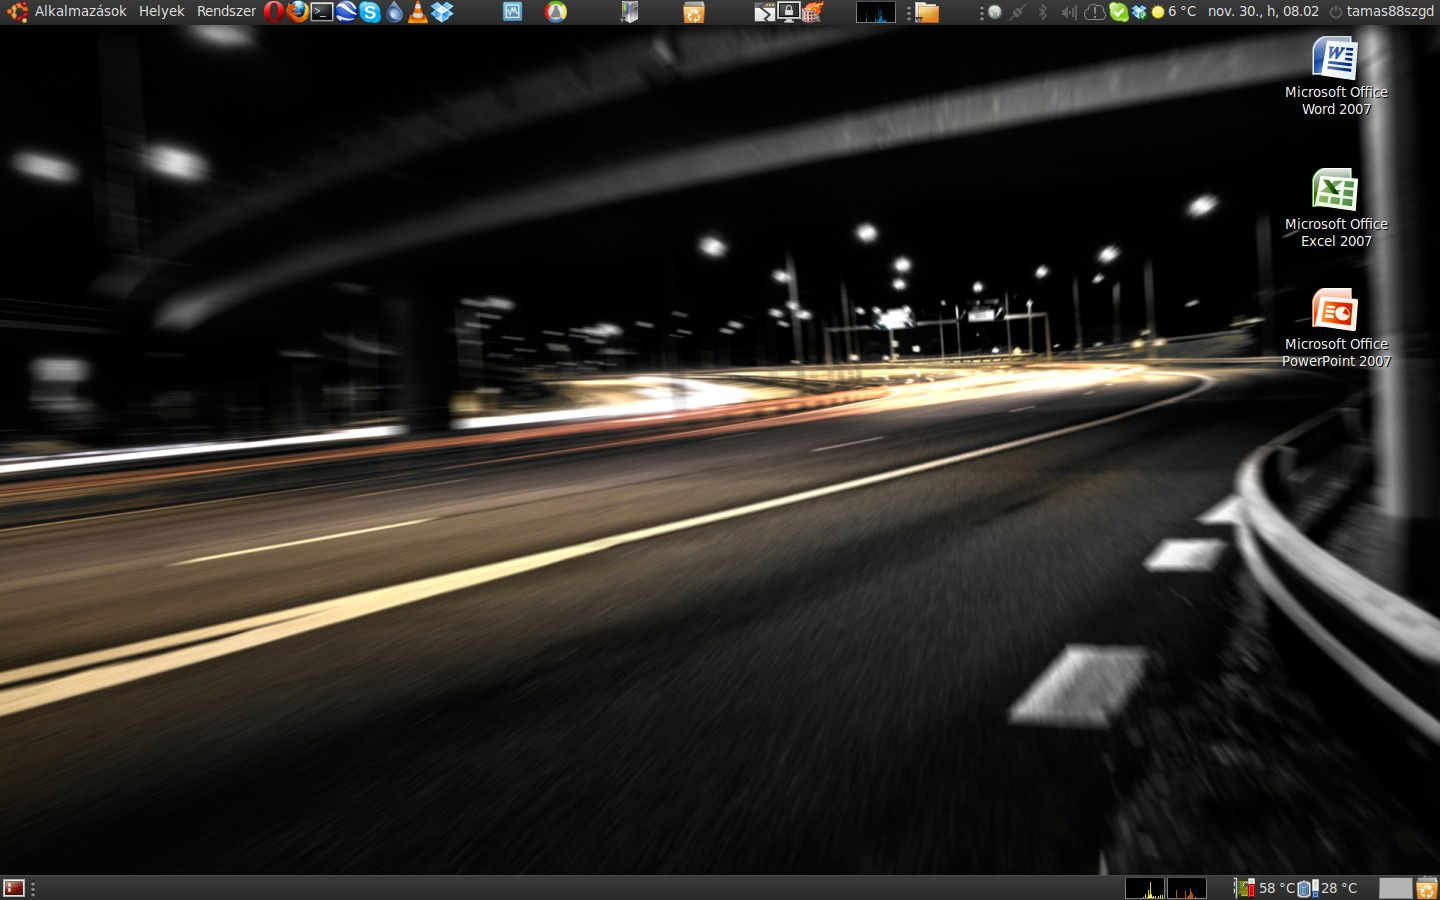Click the 58 °C temperature sensor

pyautogui.click(x=1265, y=888)
